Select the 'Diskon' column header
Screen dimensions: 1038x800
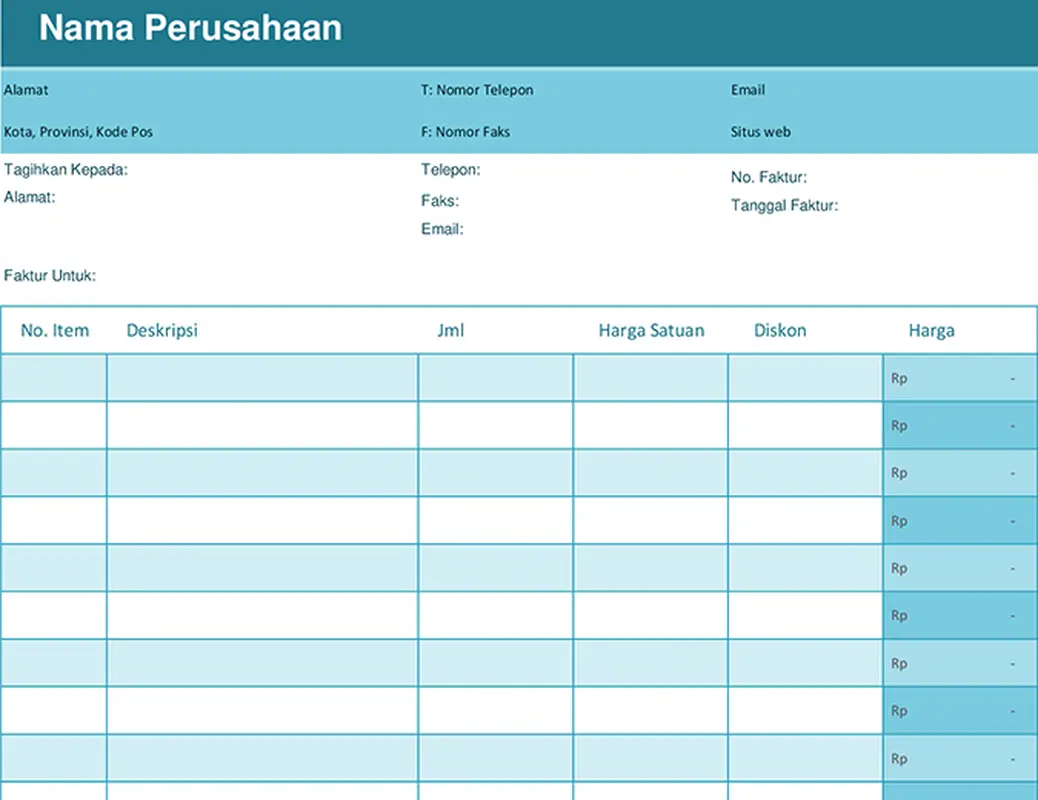click(780, 330)
